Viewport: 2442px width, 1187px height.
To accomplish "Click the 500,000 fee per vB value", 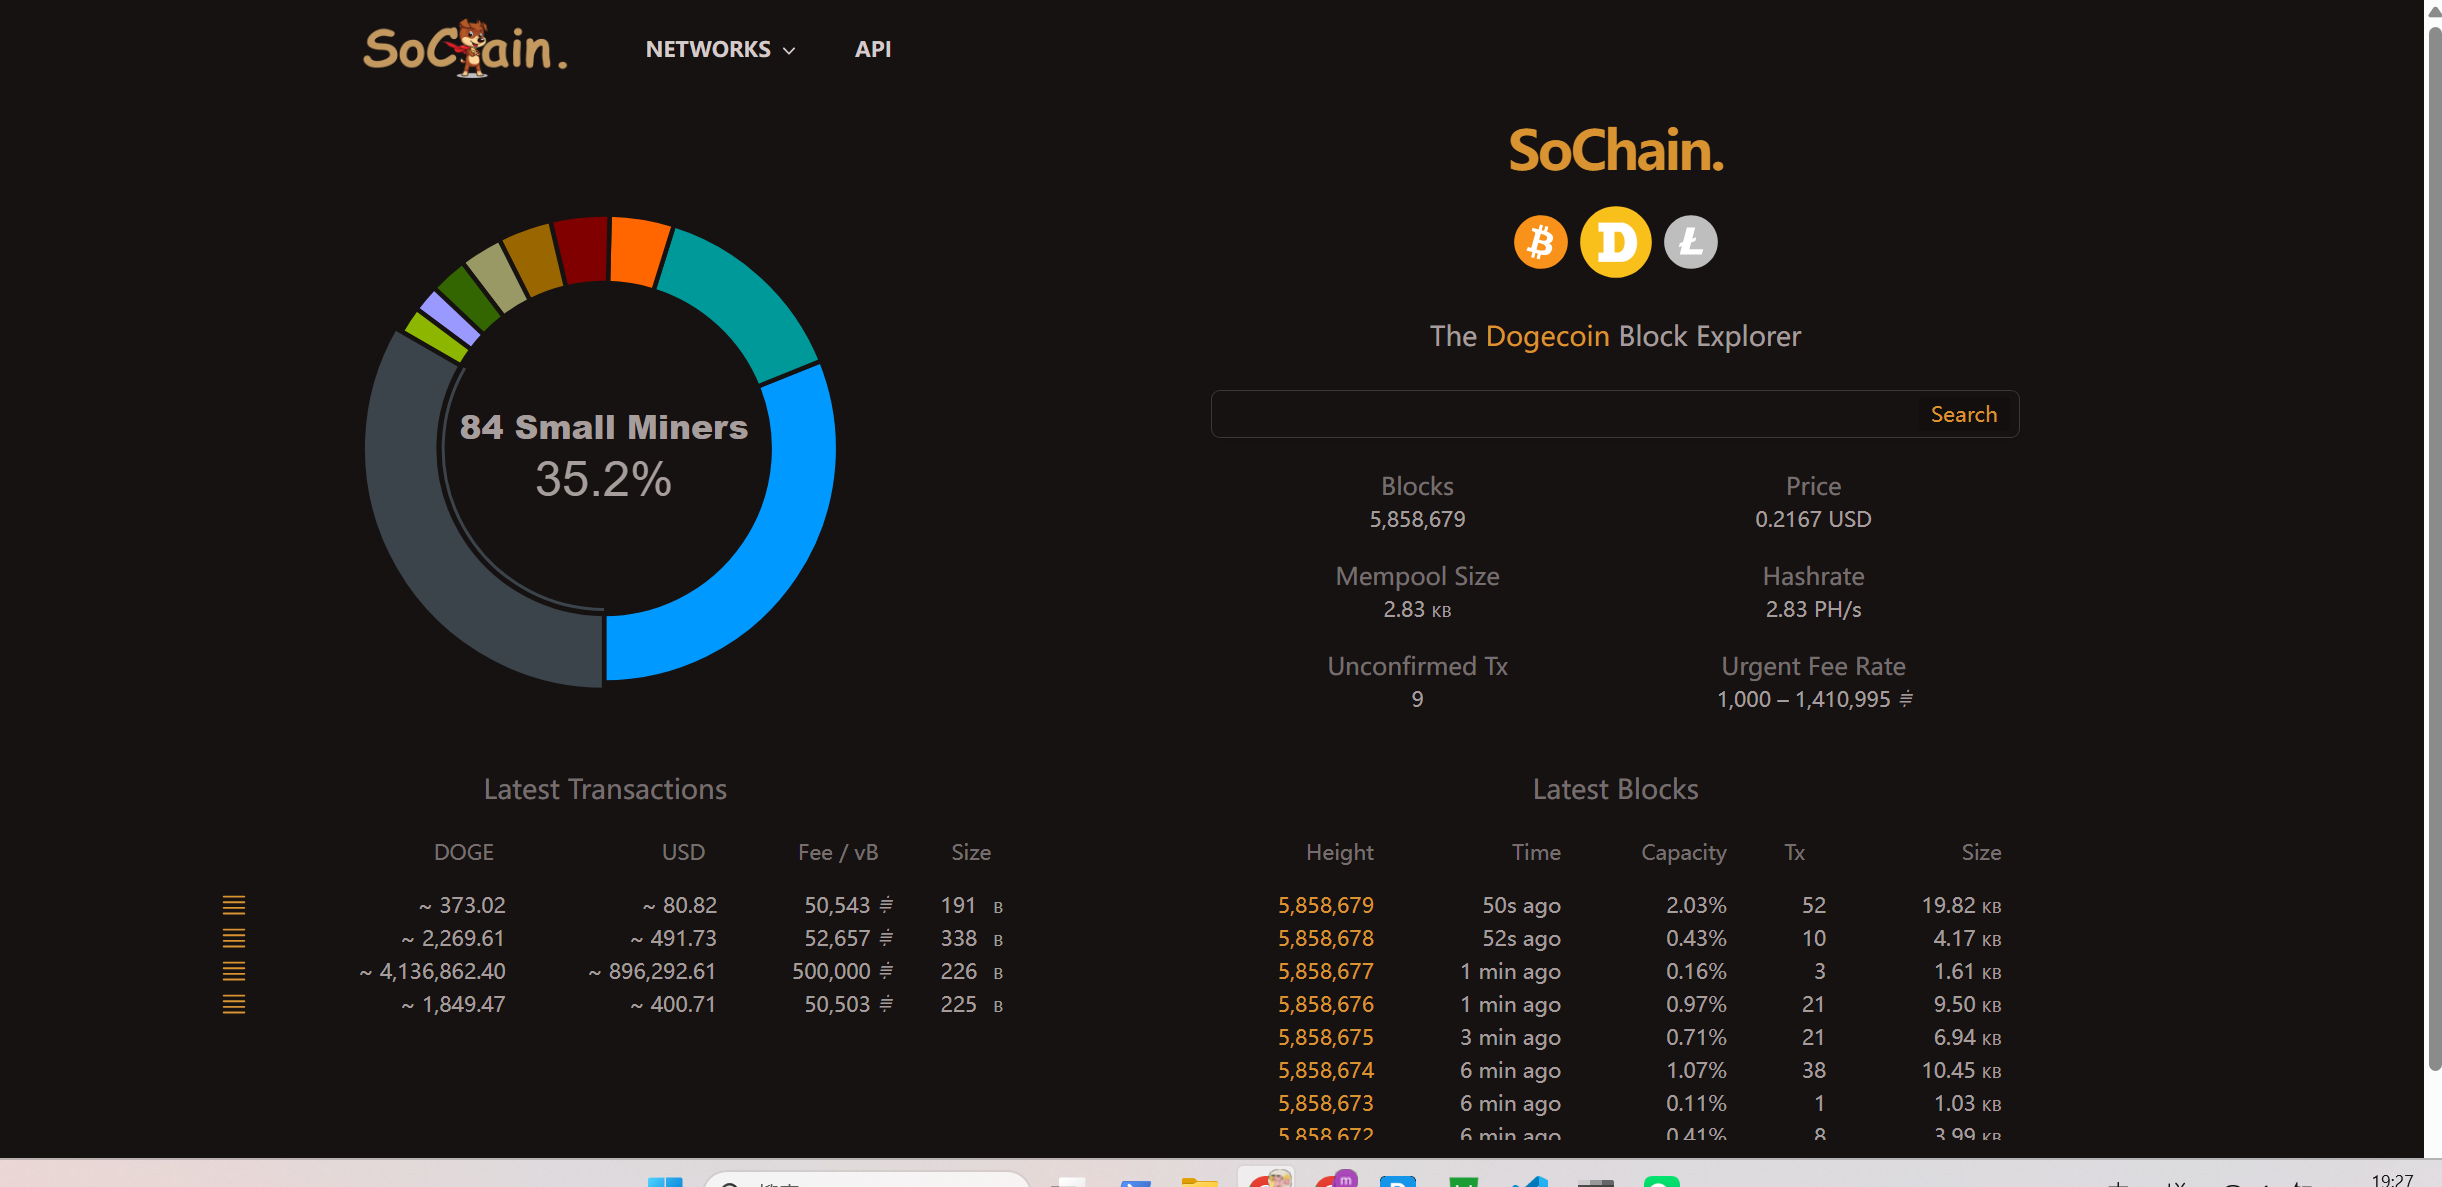I will 842,971.
